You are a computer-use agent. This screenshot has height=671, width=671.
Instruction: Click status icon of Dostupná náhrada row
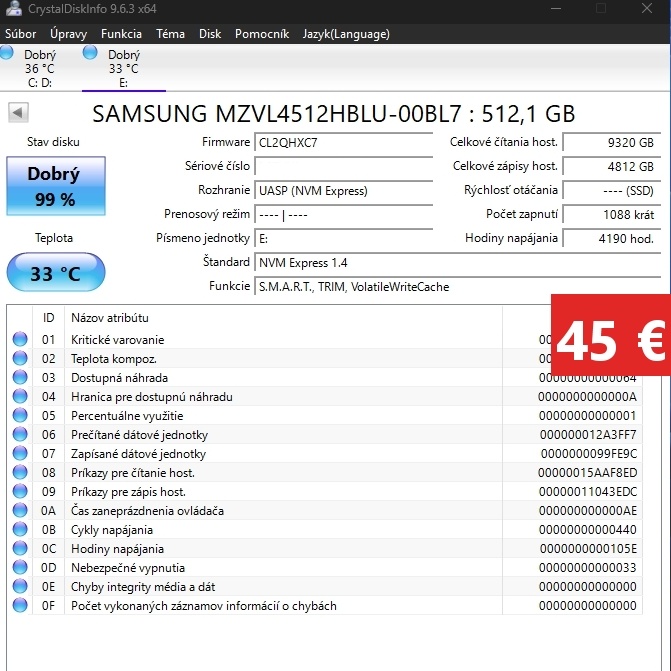tap(20, 377)
